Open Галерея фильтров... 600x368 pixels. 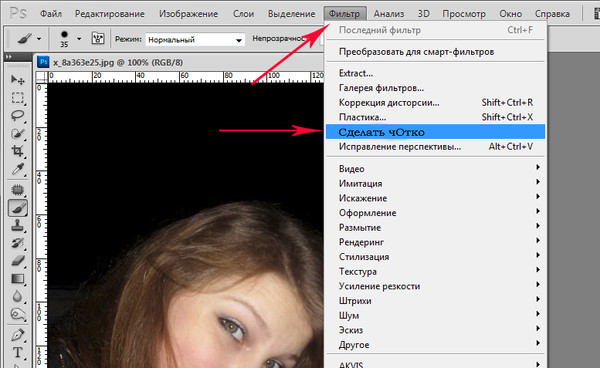click(x=435, y=88)
